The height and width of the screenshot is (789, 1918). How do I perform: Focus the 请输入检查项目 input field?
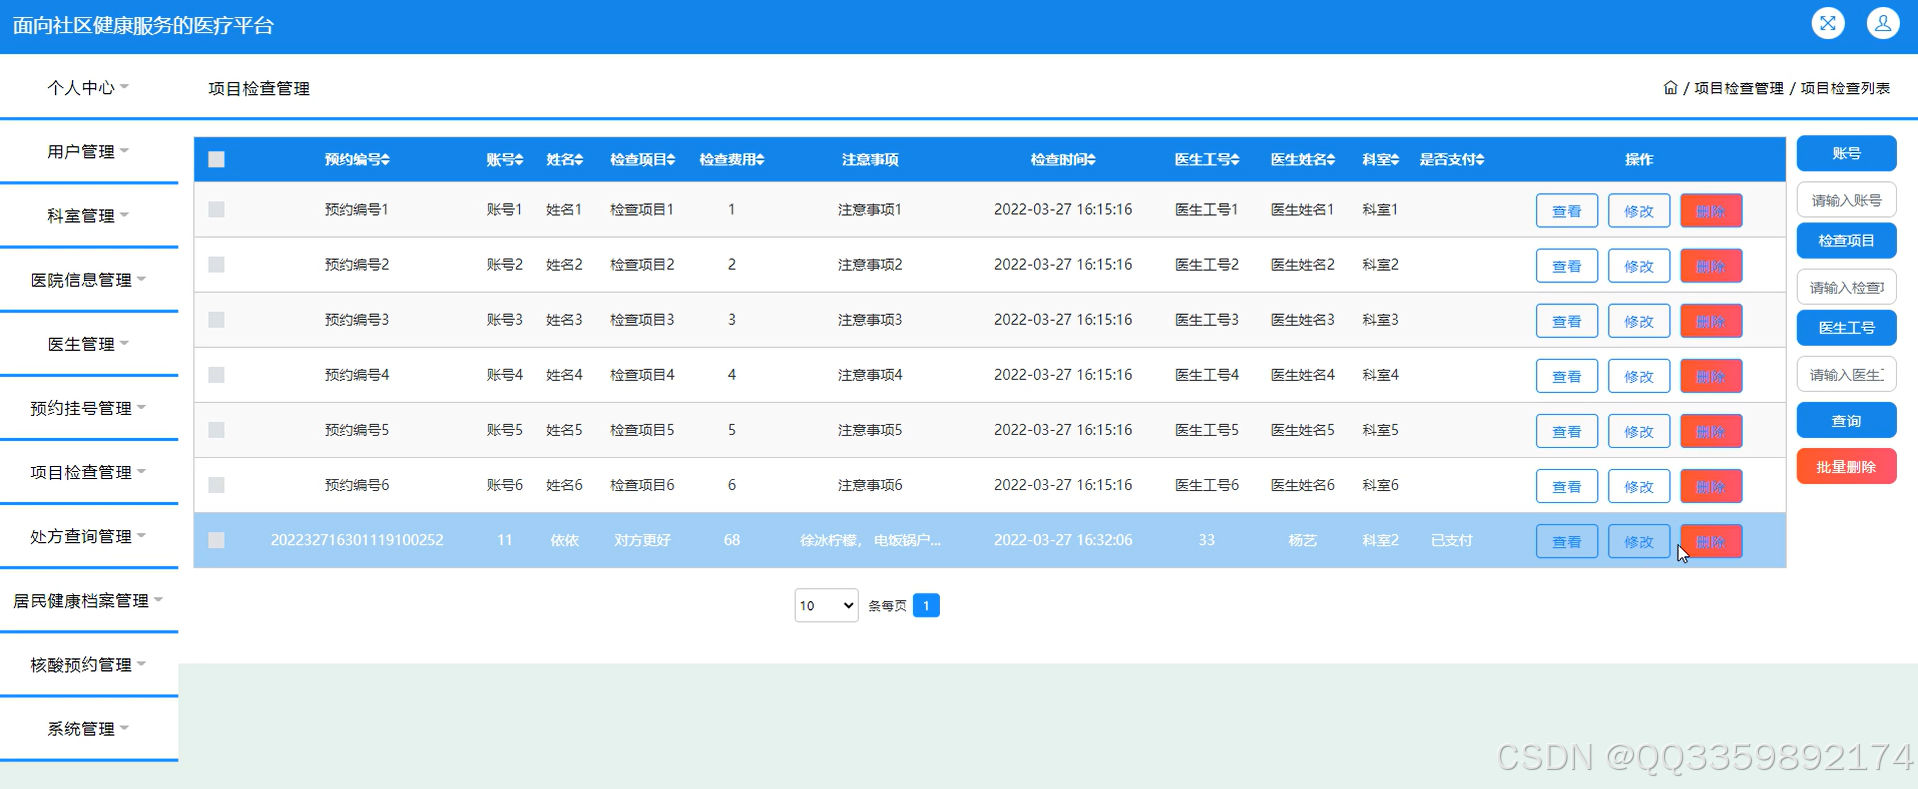[1846, 287]
